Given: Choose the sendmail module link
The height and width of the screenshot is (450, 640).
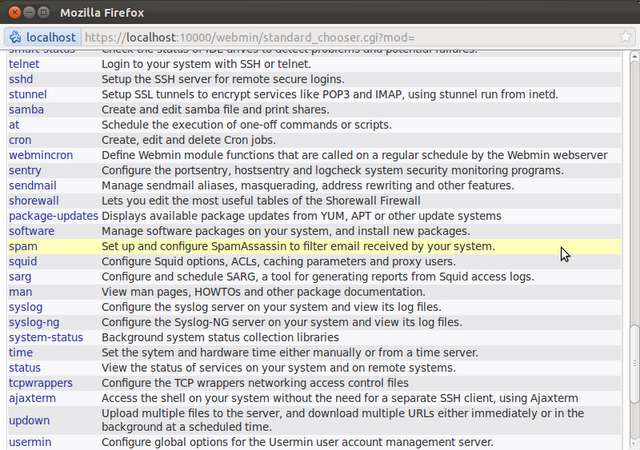Looking at the screenshot, I should 33,185.
